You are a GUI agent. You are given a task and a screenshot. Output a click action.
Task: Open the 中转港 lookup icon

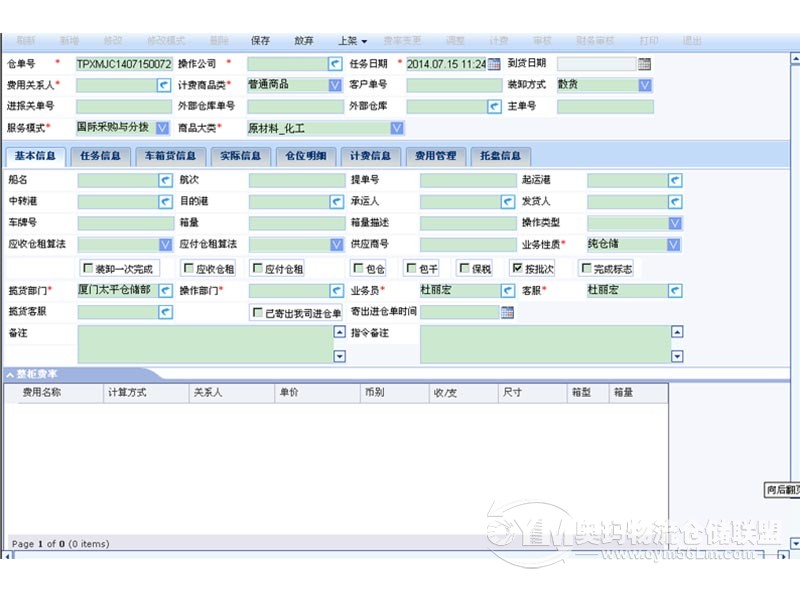click(x=165, y=202)
